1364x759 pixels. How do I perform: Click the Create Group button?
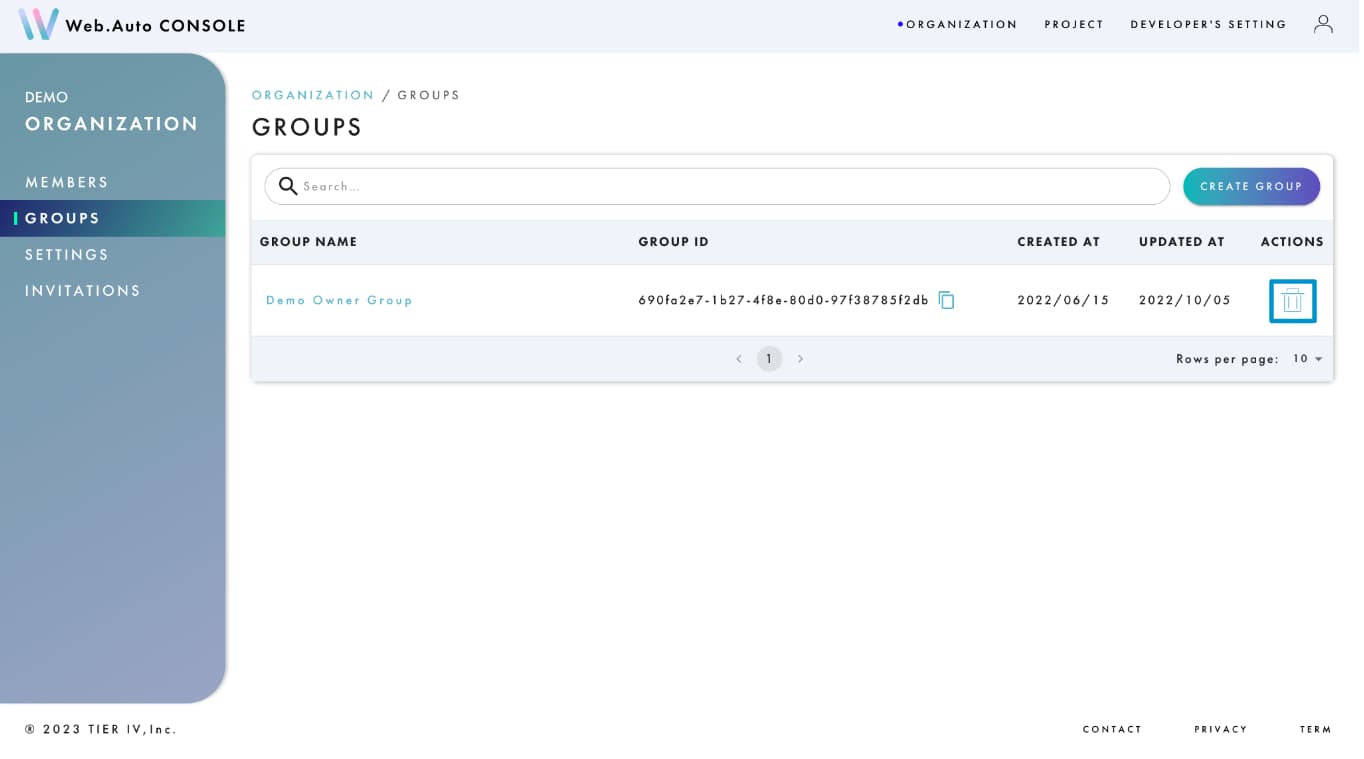point(1251,186)
